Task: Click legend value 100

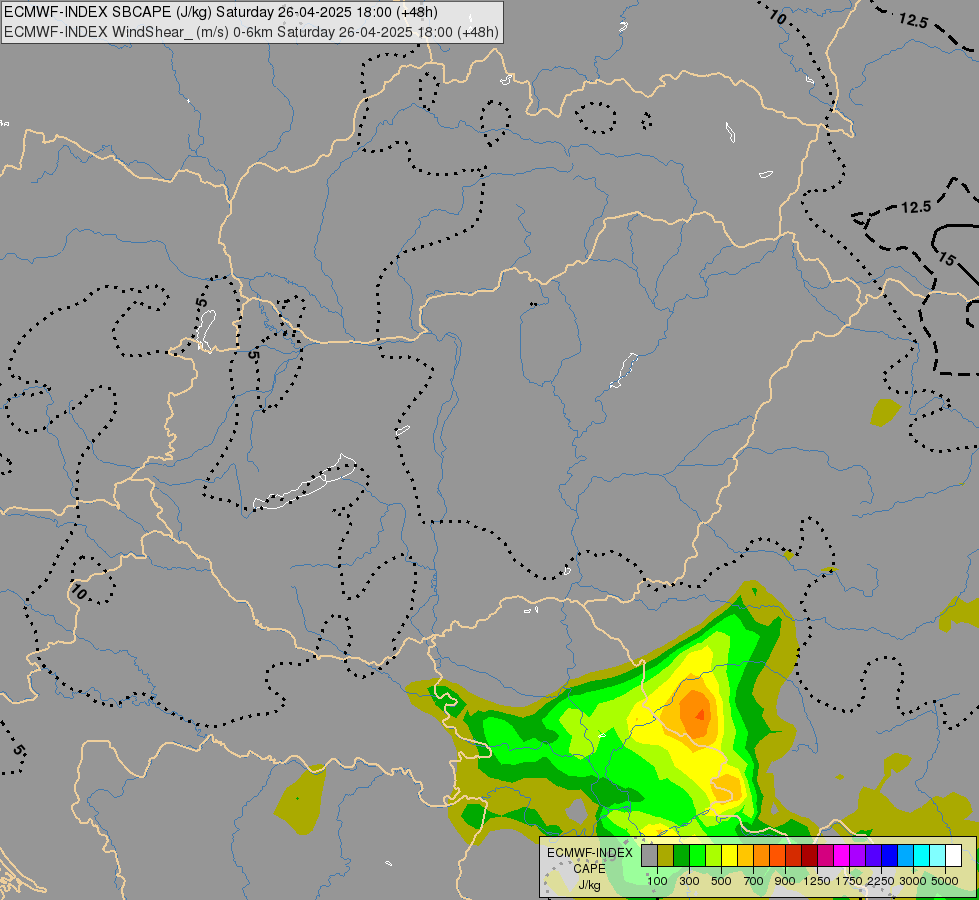Action: (657, 881)
